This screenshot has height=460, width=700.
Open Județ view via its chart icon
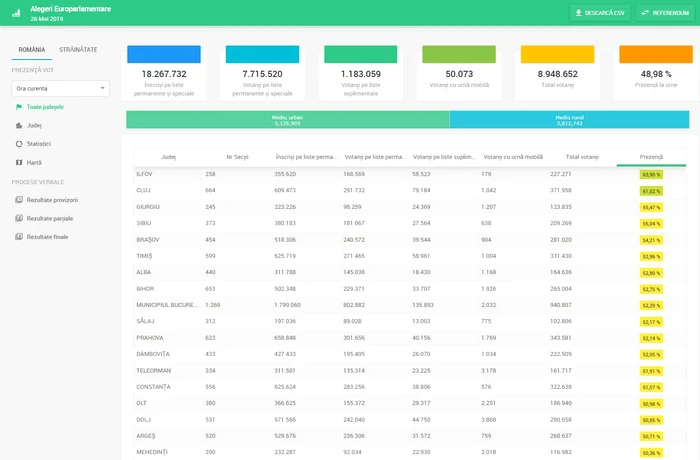click(x=19, y=125)
